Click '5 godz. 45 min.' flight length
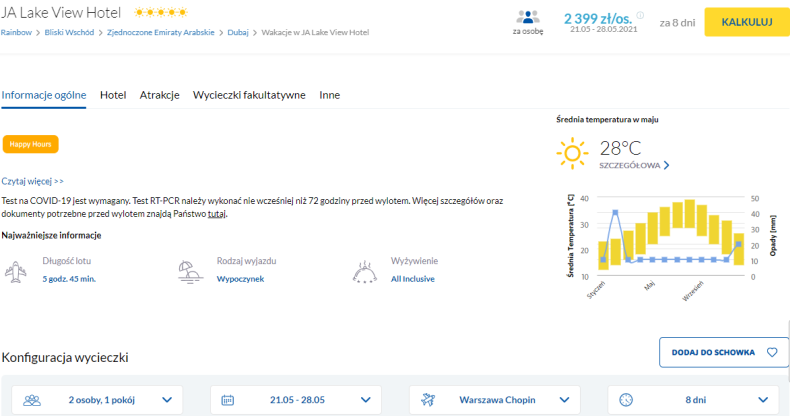The height and width of the screenshot is (416, 790). click(69, 279)
